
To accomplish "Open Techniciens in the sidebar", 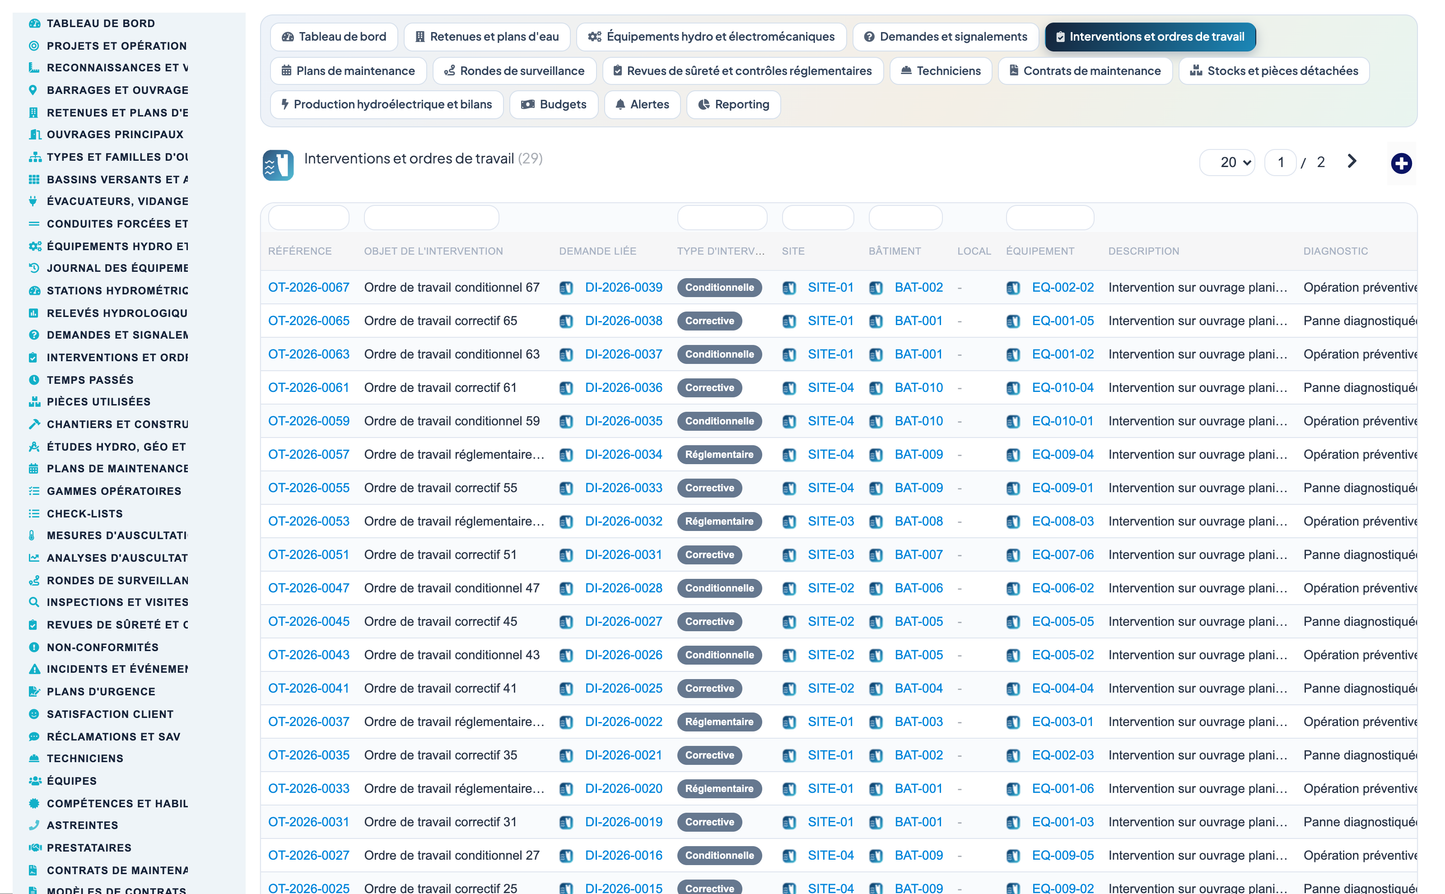I will pos(85,758).
